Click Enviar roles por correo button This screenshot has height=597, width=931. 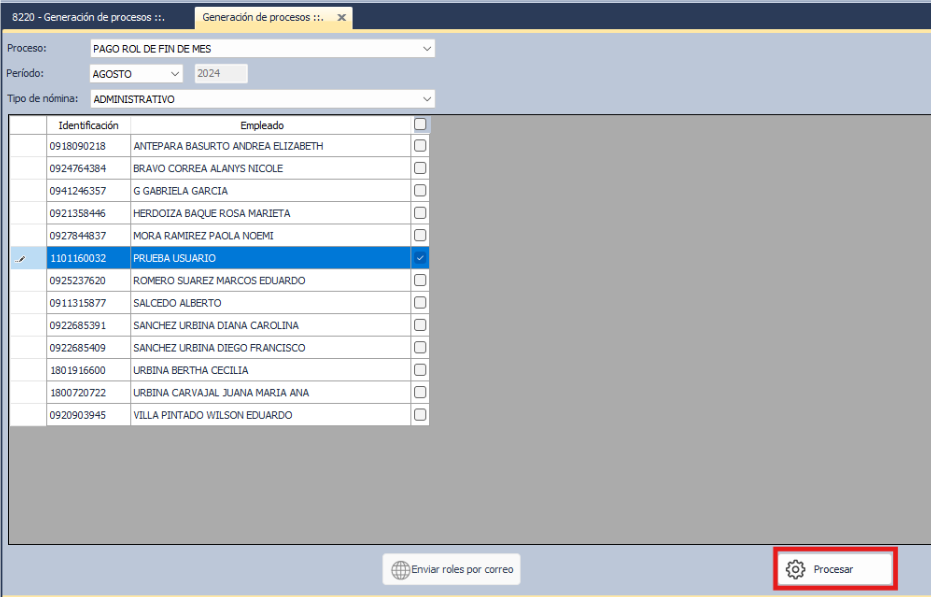(x=451, y=570)
